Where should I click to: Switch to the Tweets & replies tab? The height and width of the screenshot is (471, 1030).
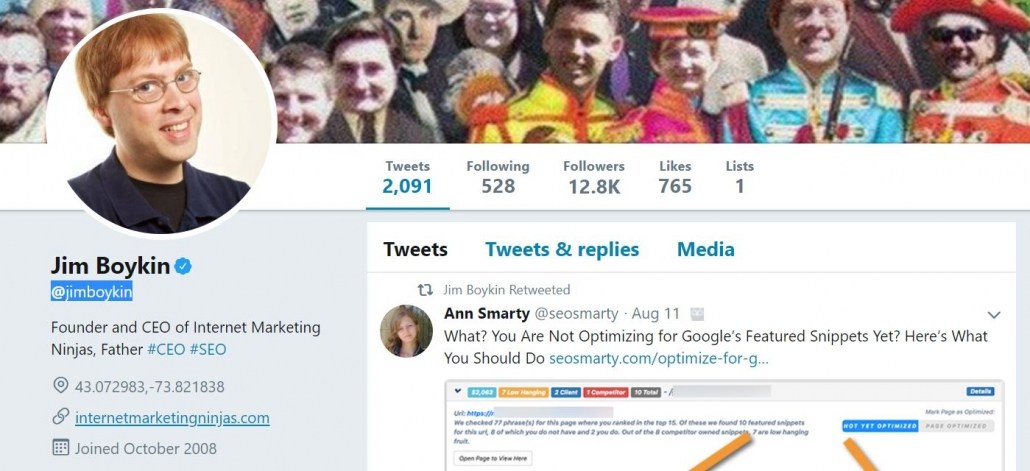coord(562,250)
